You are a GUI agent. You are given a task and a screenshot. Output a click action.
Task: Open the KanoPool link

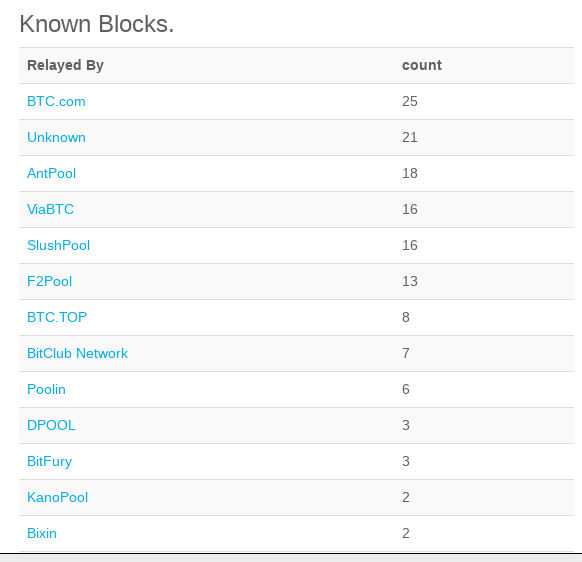[57, 497]
